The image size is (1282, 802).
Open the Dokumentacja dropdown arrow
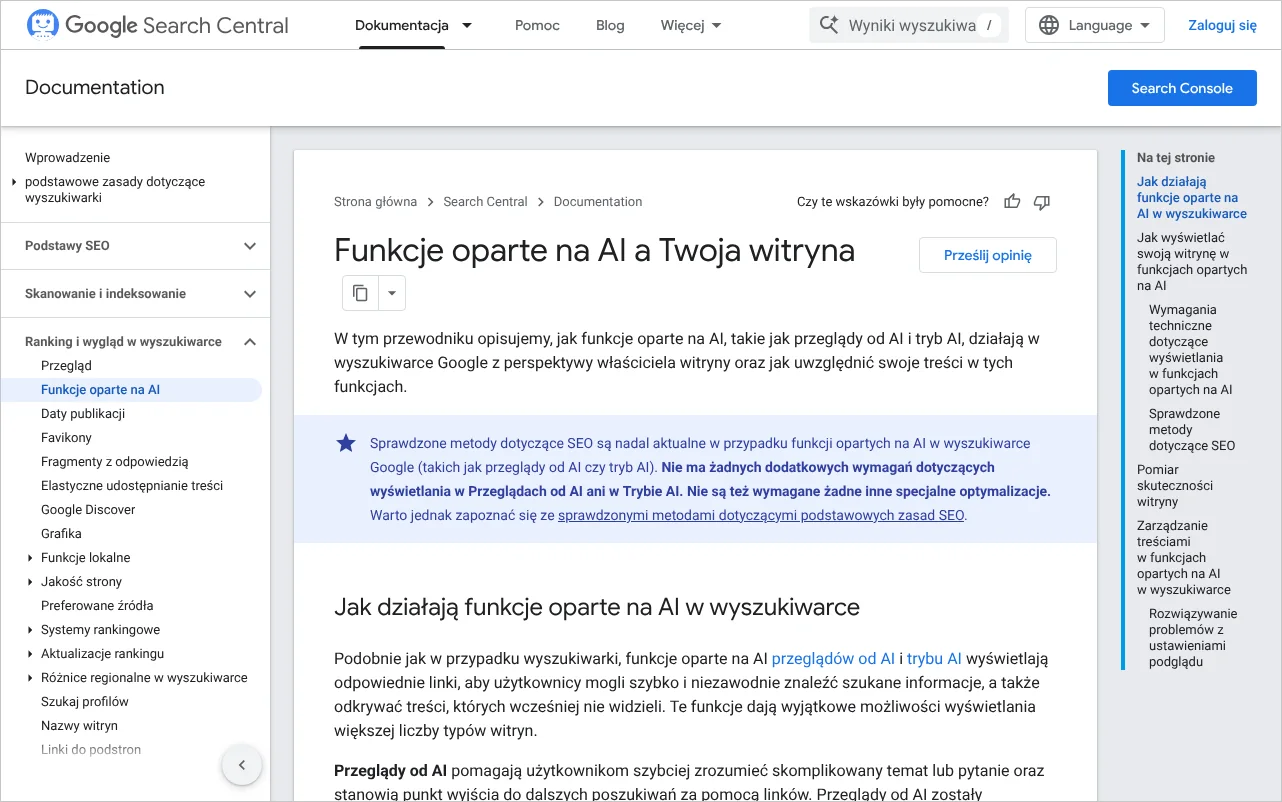point(467,26)
